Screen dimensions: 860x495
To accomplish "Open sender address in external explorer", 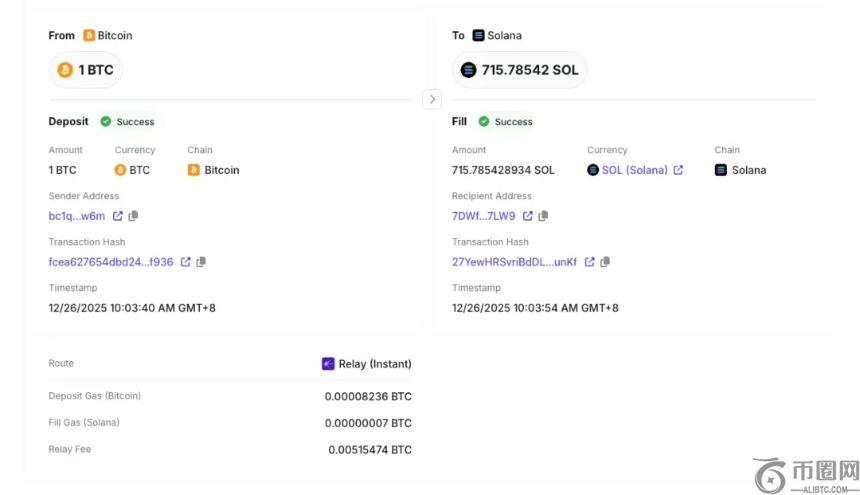I will pyautogui.click(x=117, y=216).
